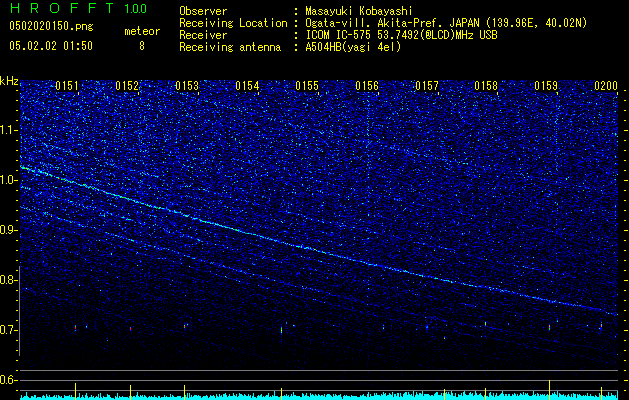This screenshot has height=400, width=629.
Task: Click the 1.1 kHz axis label
Action: point(9,130)
